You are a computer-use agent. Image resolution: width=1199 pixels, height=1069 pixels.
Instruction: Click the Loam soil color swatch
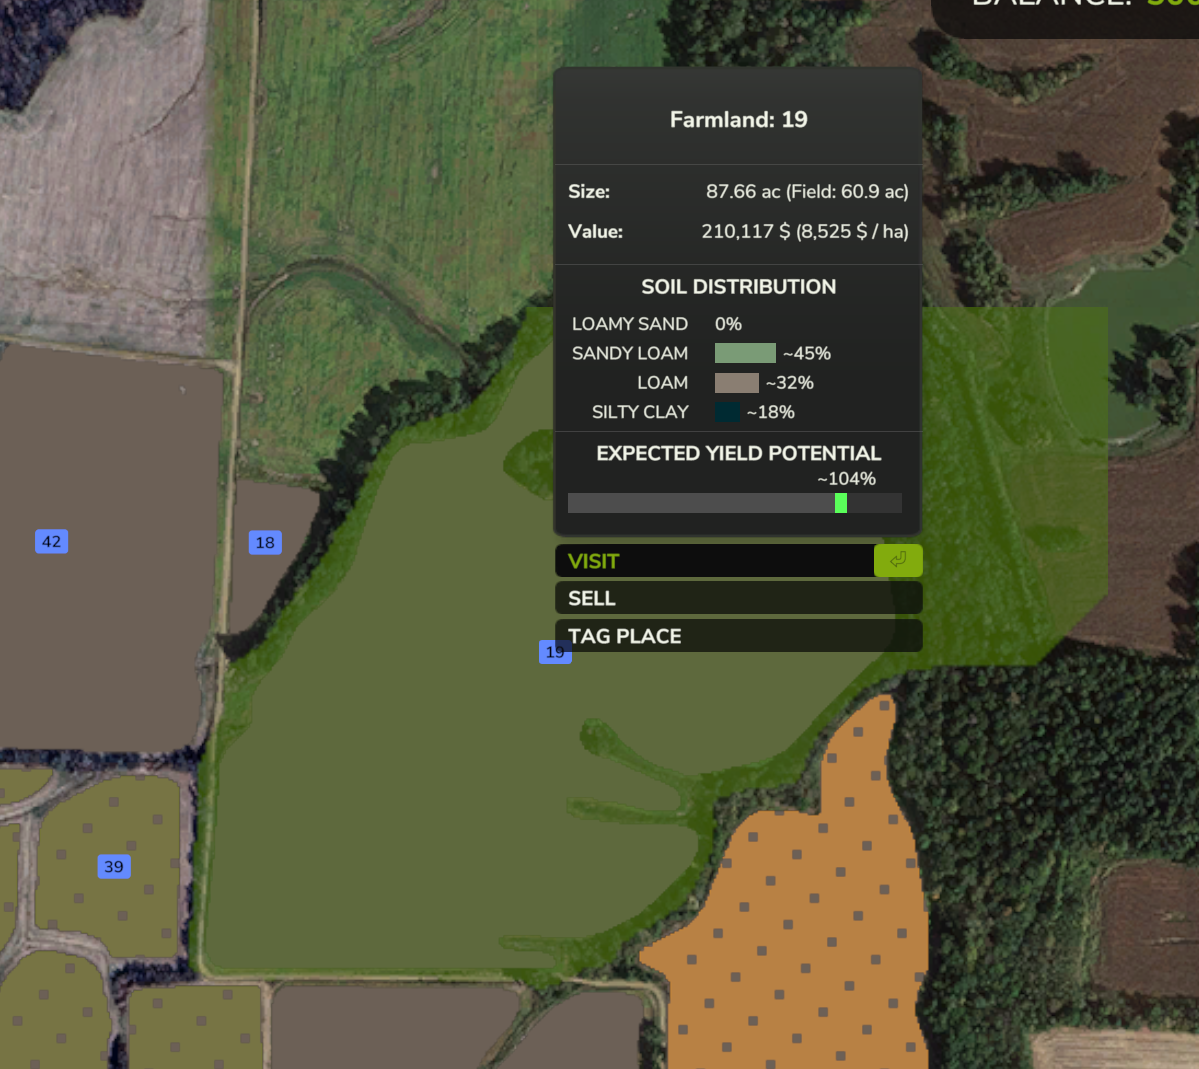tap(736, 383)
